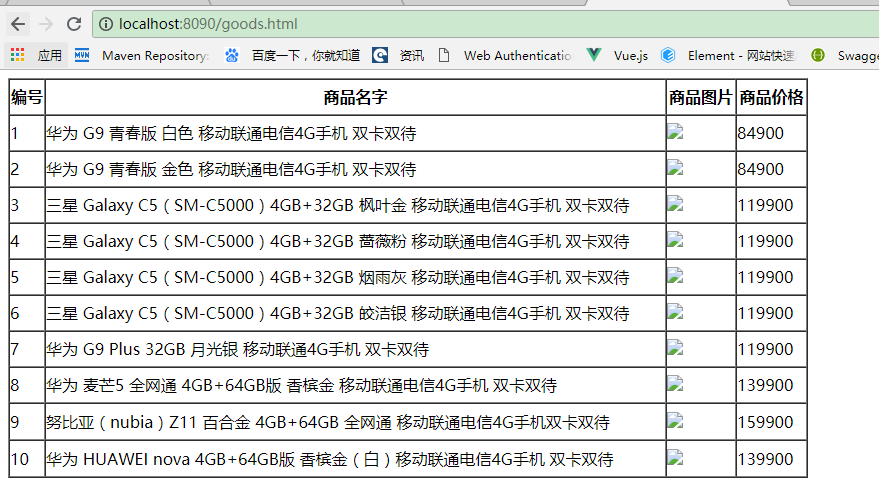Click the broken image in row 6
The height and width of the screenshot is (486, 879).
point(675,311)
